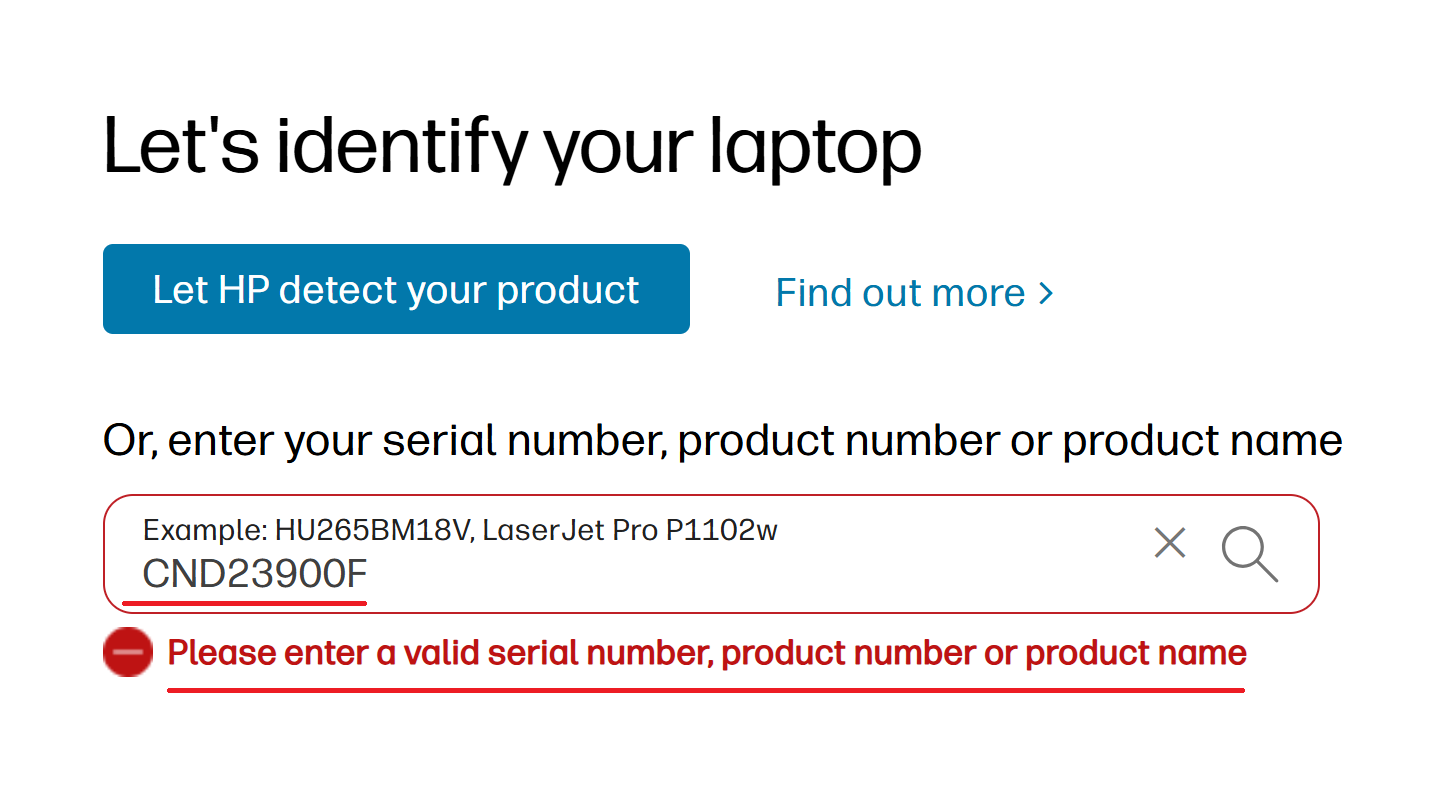Open the Find out more link

(900, 293)
